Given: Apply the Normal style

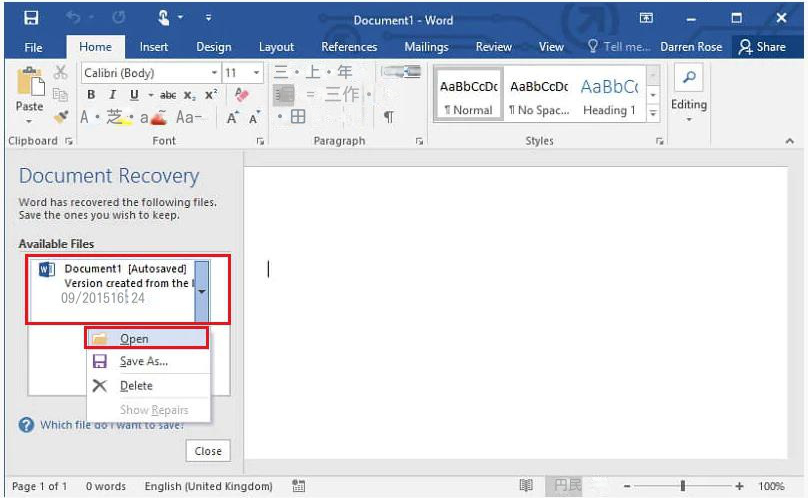Looking at the screenshot, I should (468, 94).
